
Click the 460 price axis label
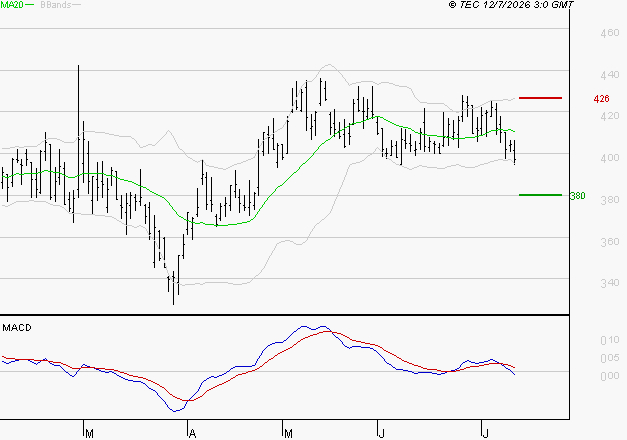pyautogui.click(x=610, y=33)
